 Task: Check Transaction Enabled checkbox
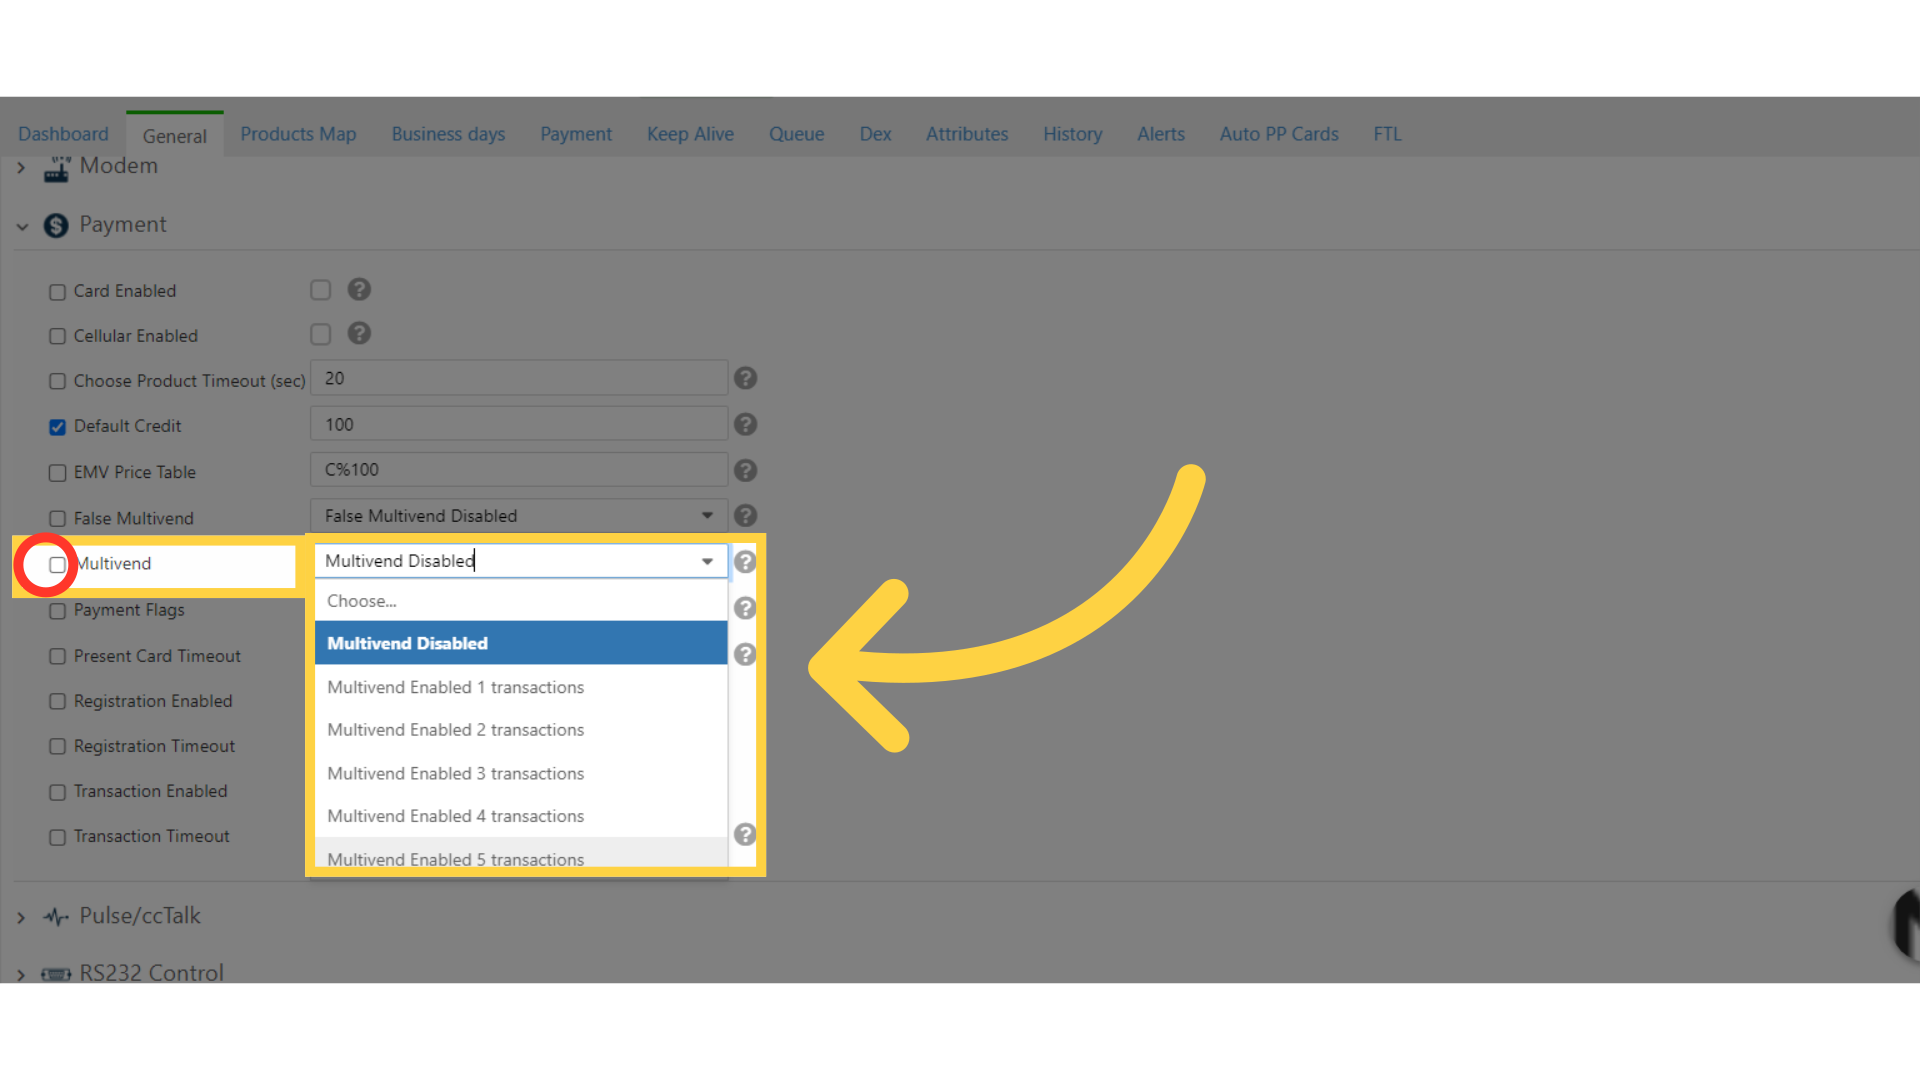pos(57,792)
